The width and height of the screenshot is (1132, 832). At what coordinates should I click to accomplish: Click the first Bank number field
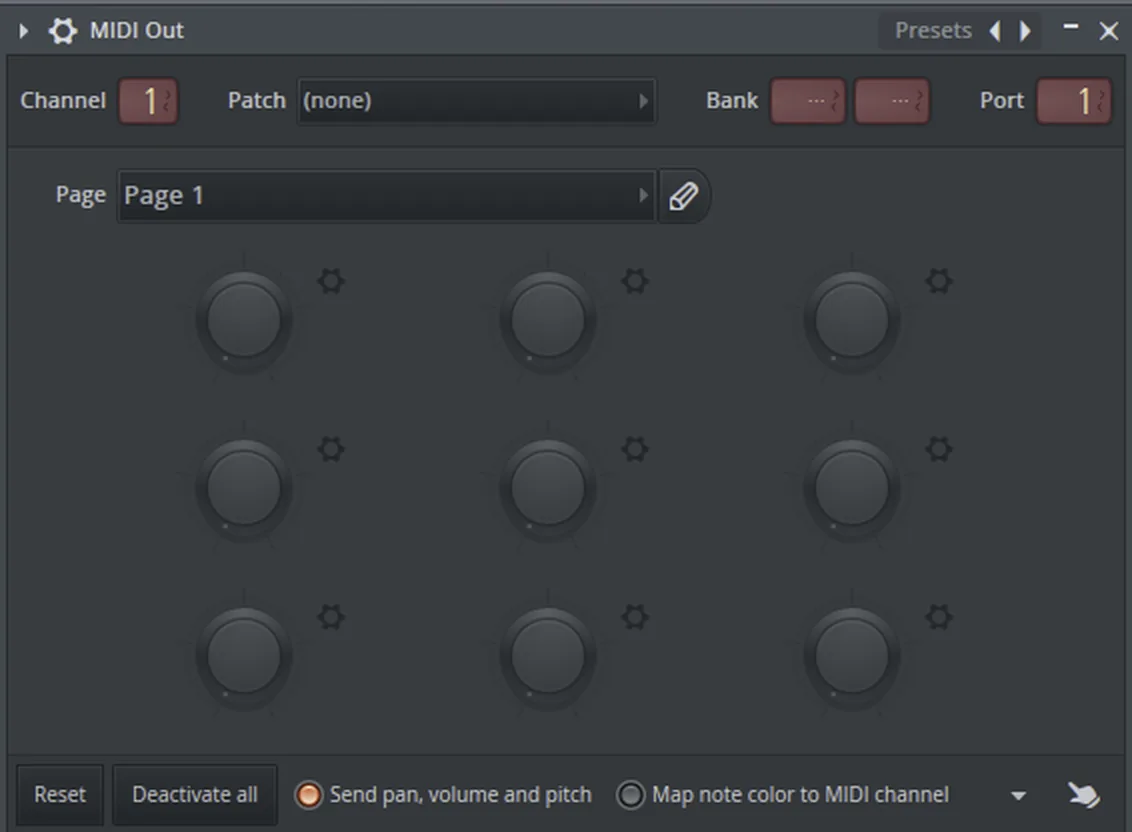(x=808, y=101)
